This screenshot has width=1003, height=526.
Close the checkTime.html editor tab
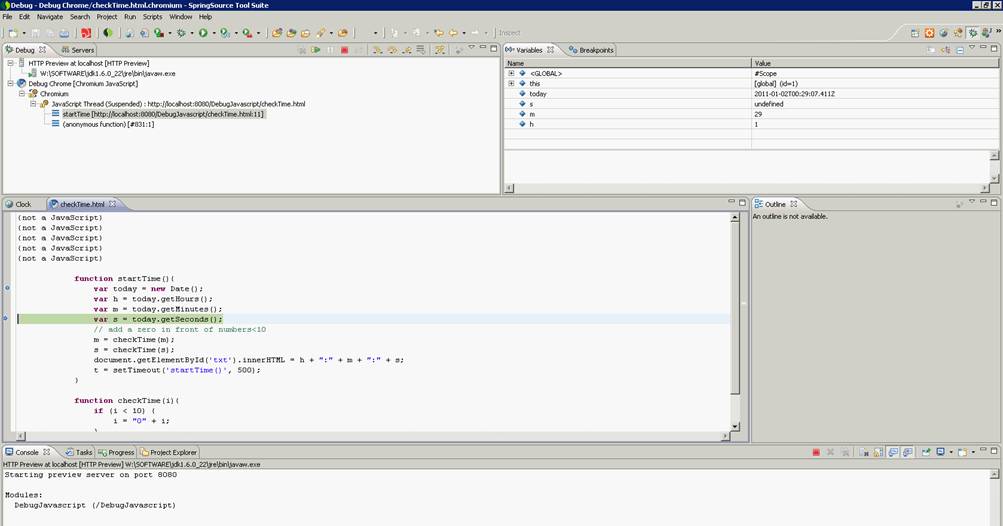click(113, 204)
